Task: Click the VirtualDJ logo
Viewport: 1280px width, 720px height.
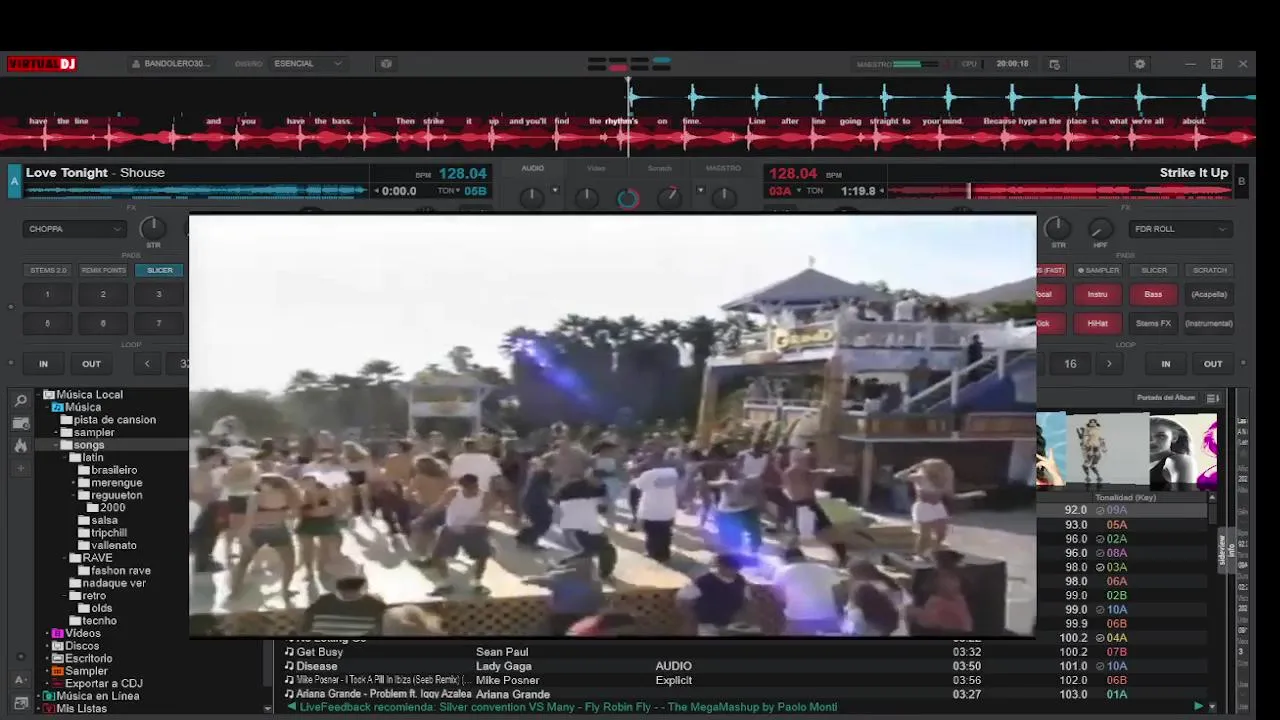Action: (42, 64)
